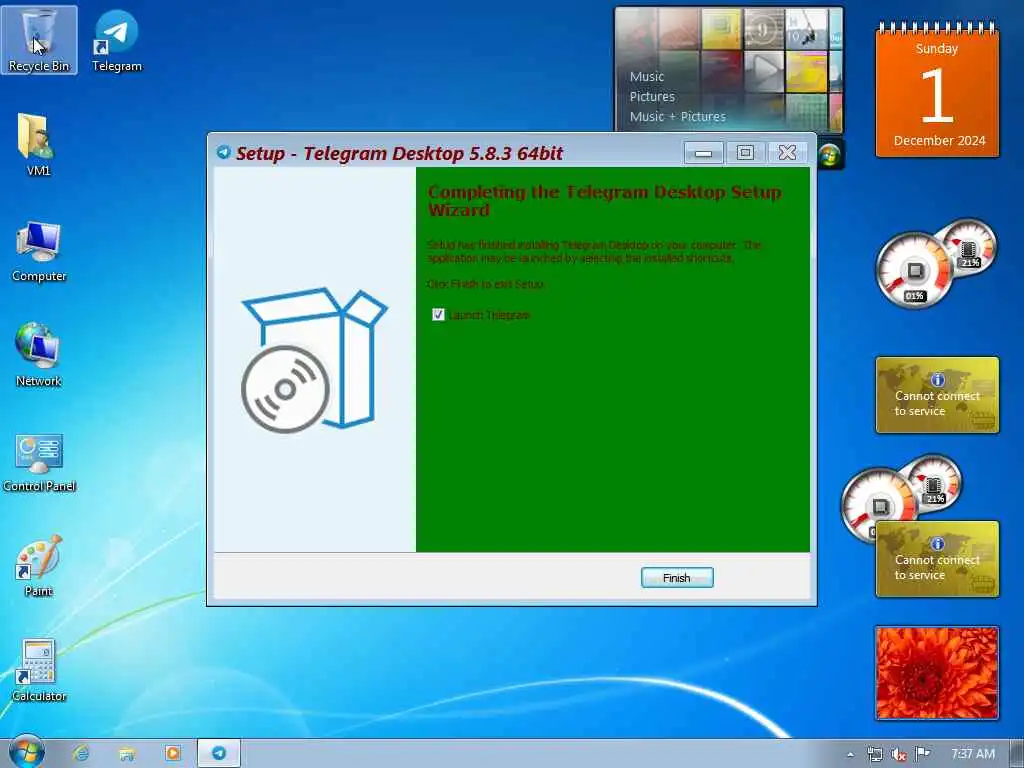
Task: Click the Windows Media Center logo icon
Action: pyautogui.click(x=830, y=155)
